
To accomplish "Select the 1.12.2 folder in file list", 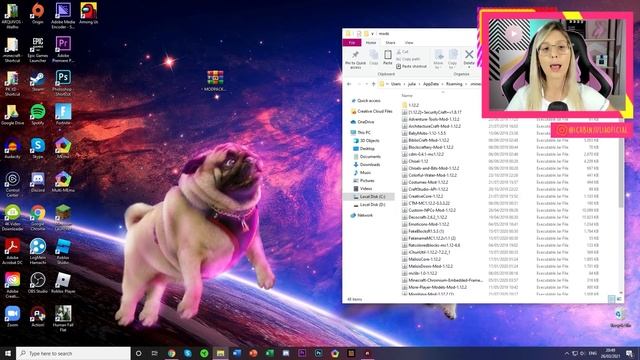I will point(411,105).
